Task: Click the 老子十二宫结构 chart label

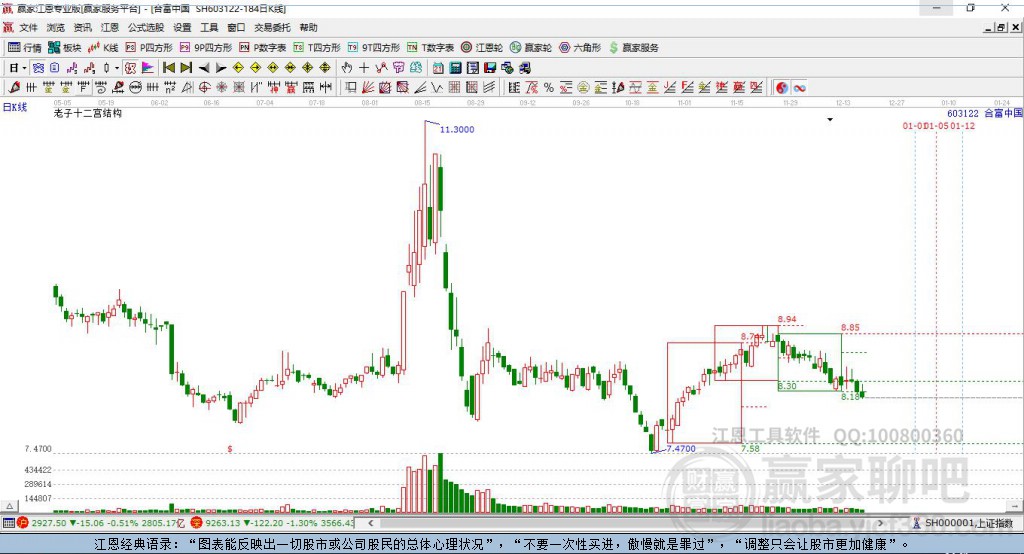Action: [x=88, y=113]
